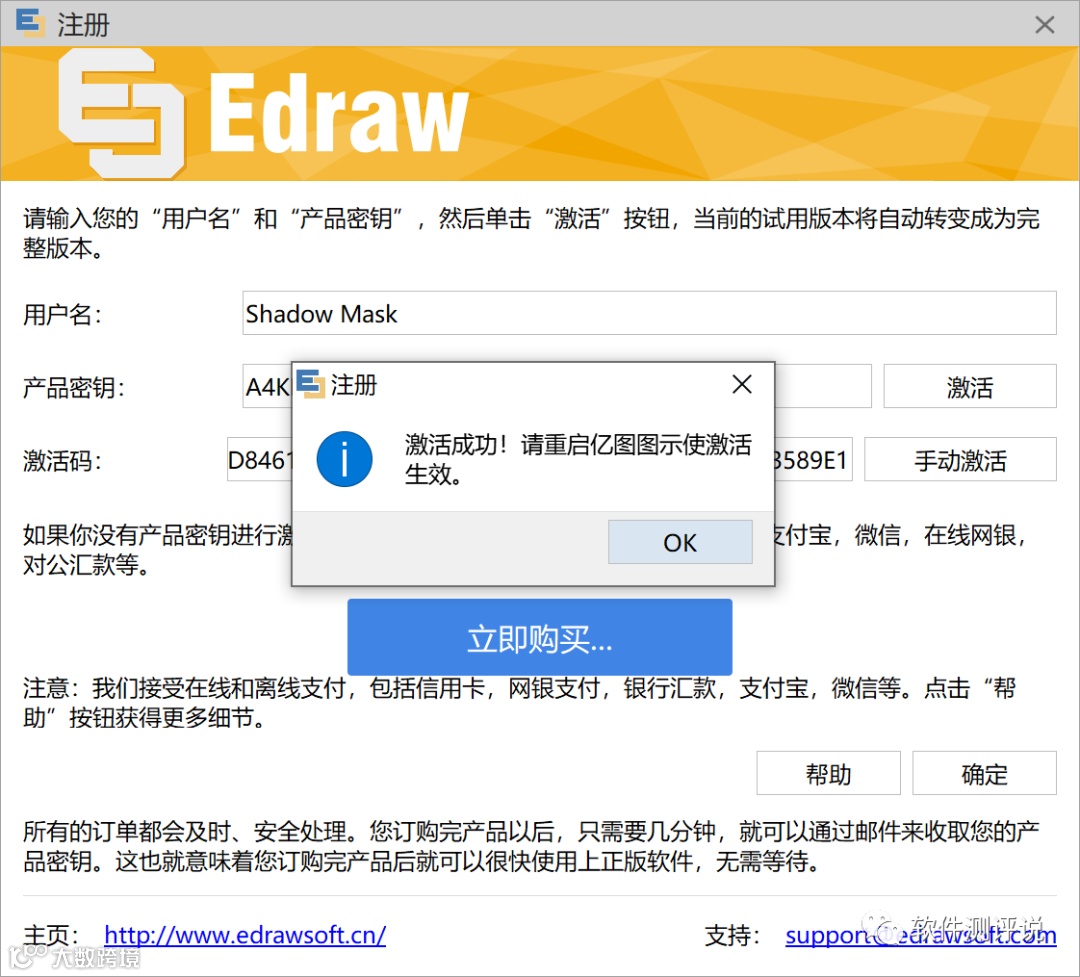Click the large Edraw logo in banner
The width and height of the screenshot is (1080, 977).
click(263, 113)
